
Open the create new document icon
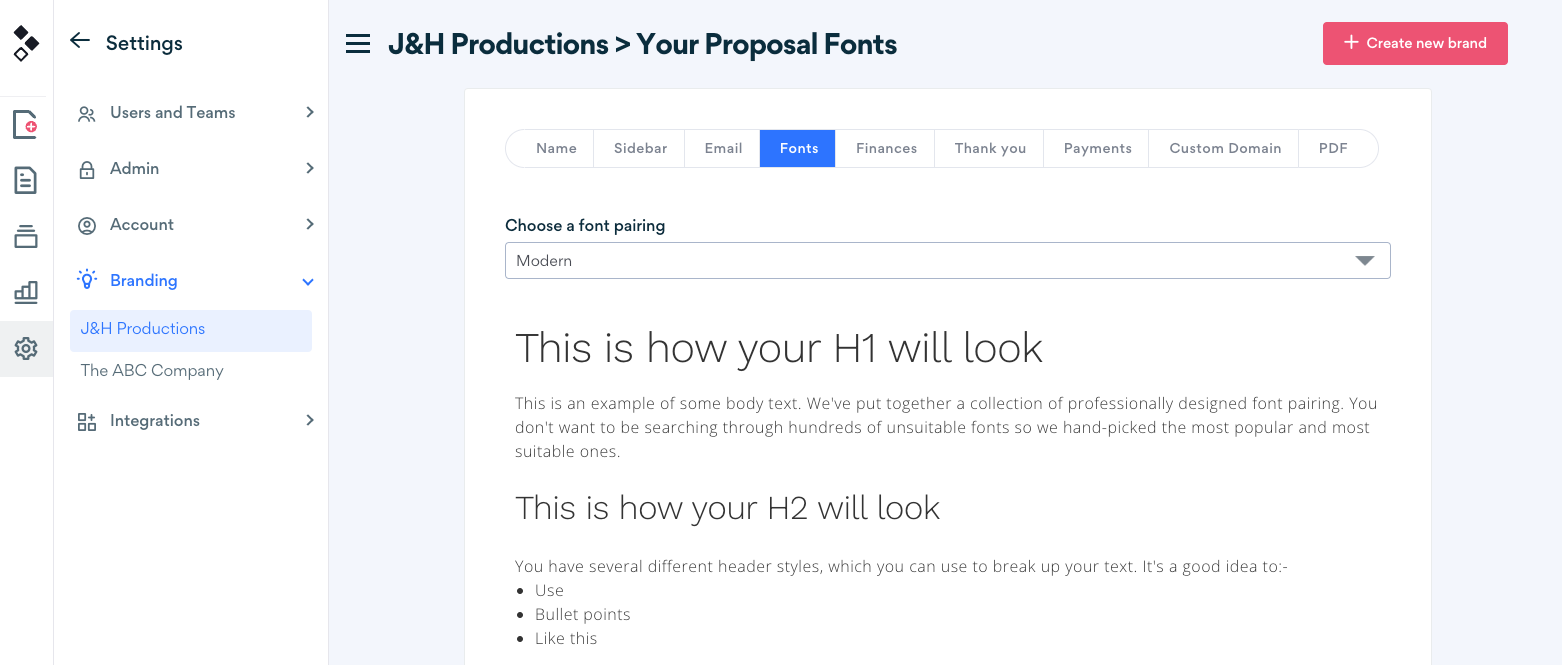coord(26,124)
